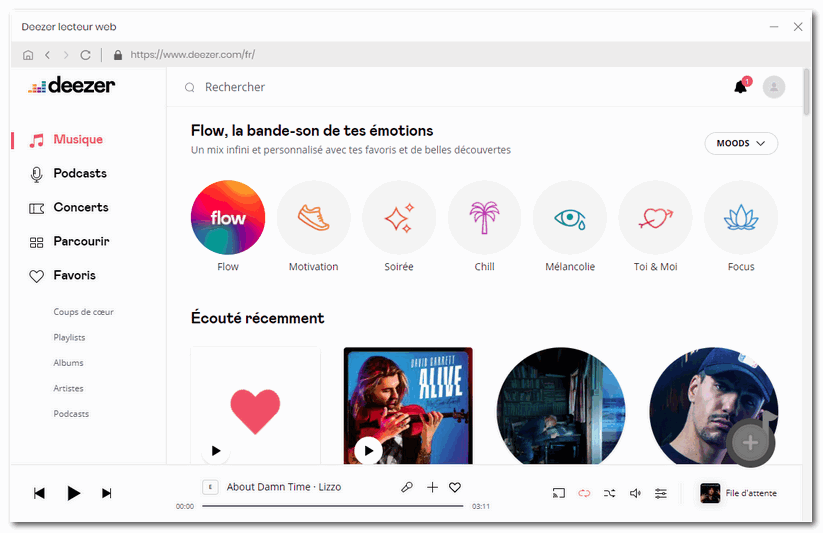This screenshot has height=533, width=823.
Task: Go forward with the forward arrow
Action: coord(66,55)
